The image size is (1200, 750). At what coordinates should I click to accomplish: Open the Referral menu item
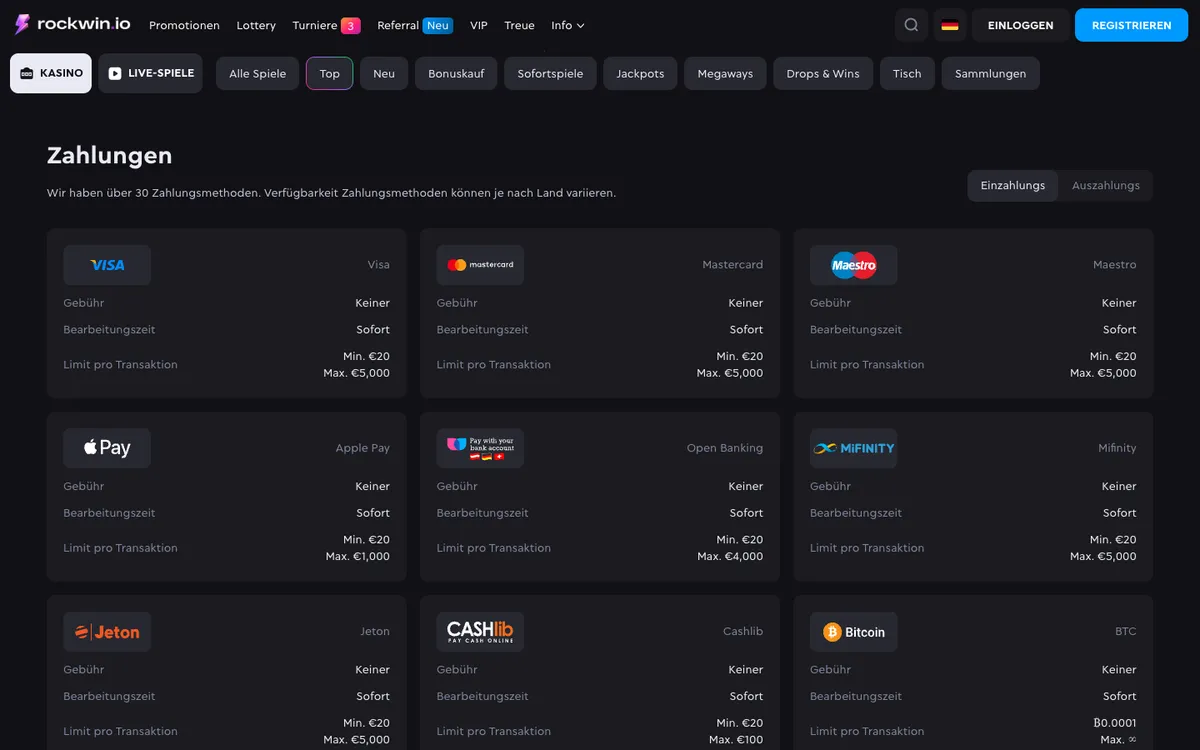click(x=415, y=25)
